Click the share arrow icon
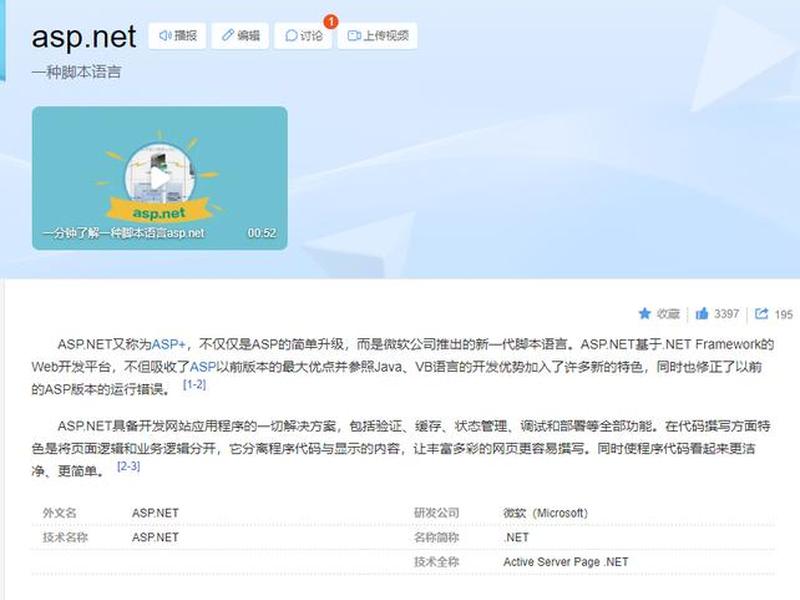The width and height of the screenshot is (800, 600). click(x=761, y=313)
